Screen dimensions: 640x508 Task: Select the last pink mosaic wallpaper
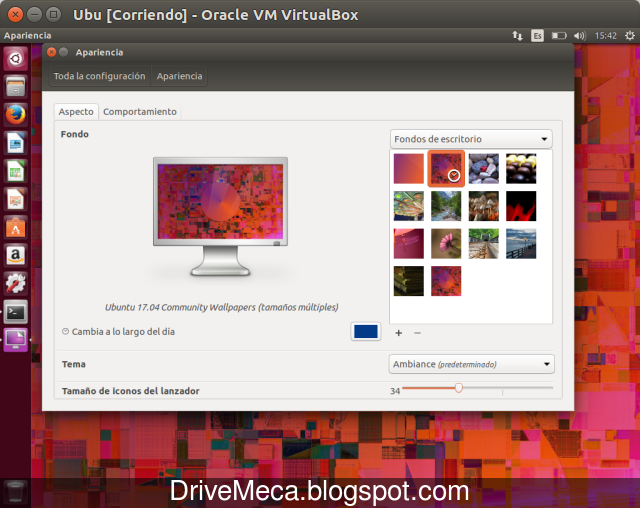446,281
